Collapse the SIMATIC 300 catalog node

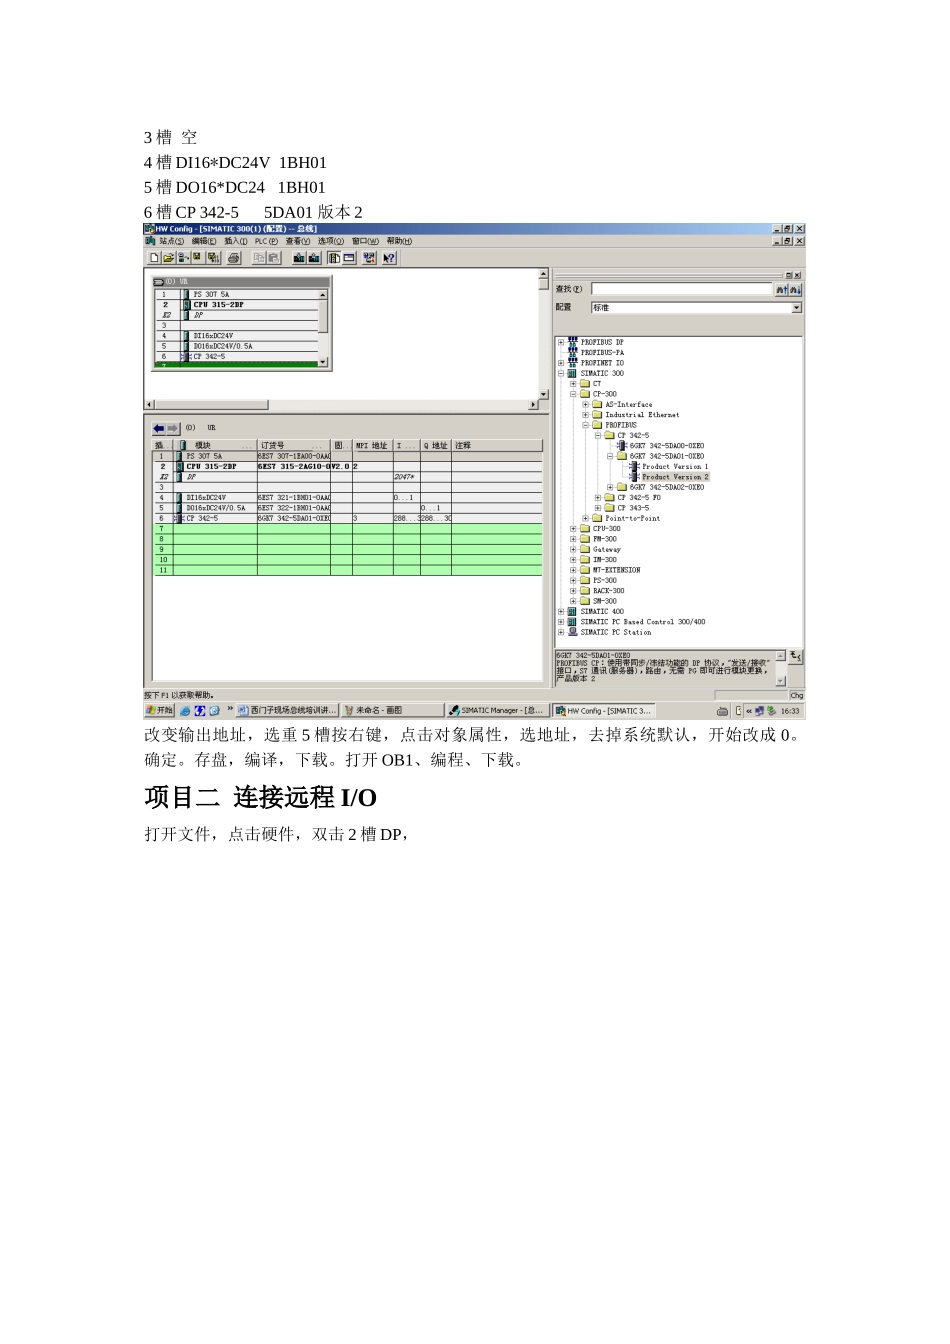click(x=561, y=373)
